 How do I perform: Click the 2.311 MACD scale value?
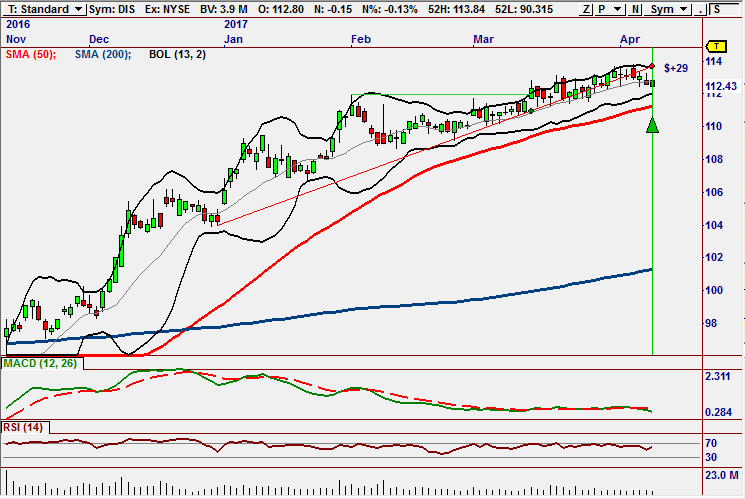click(x=718, y=376)
